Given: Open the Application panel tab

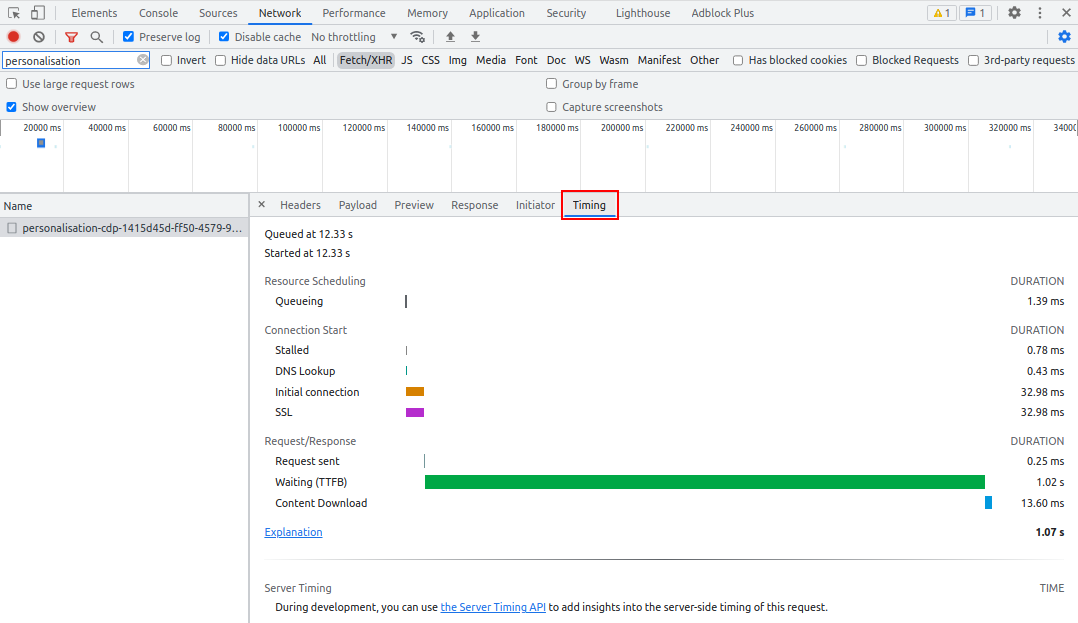Looking at the screenshot, I should pos(496,13).
